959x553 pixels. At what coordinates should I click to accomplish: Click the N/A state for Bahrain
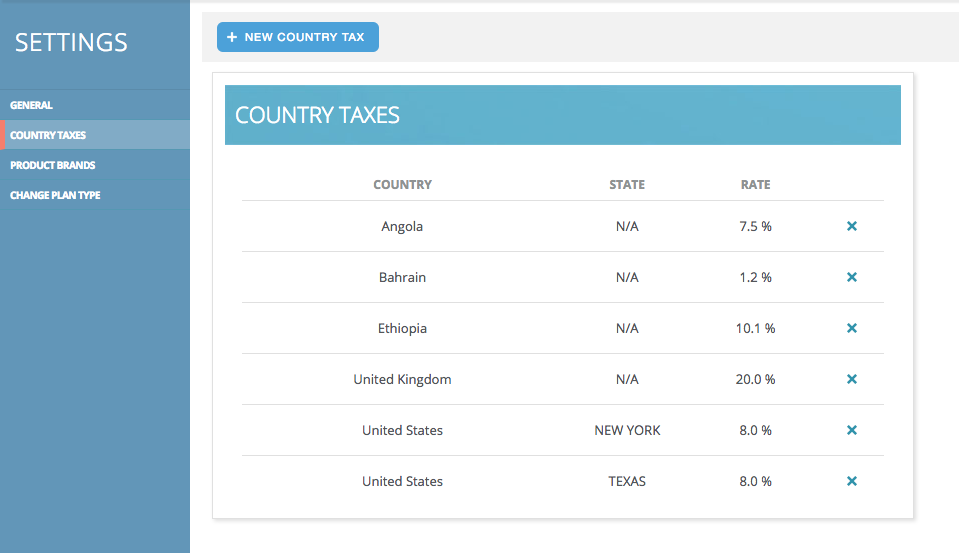627,277
